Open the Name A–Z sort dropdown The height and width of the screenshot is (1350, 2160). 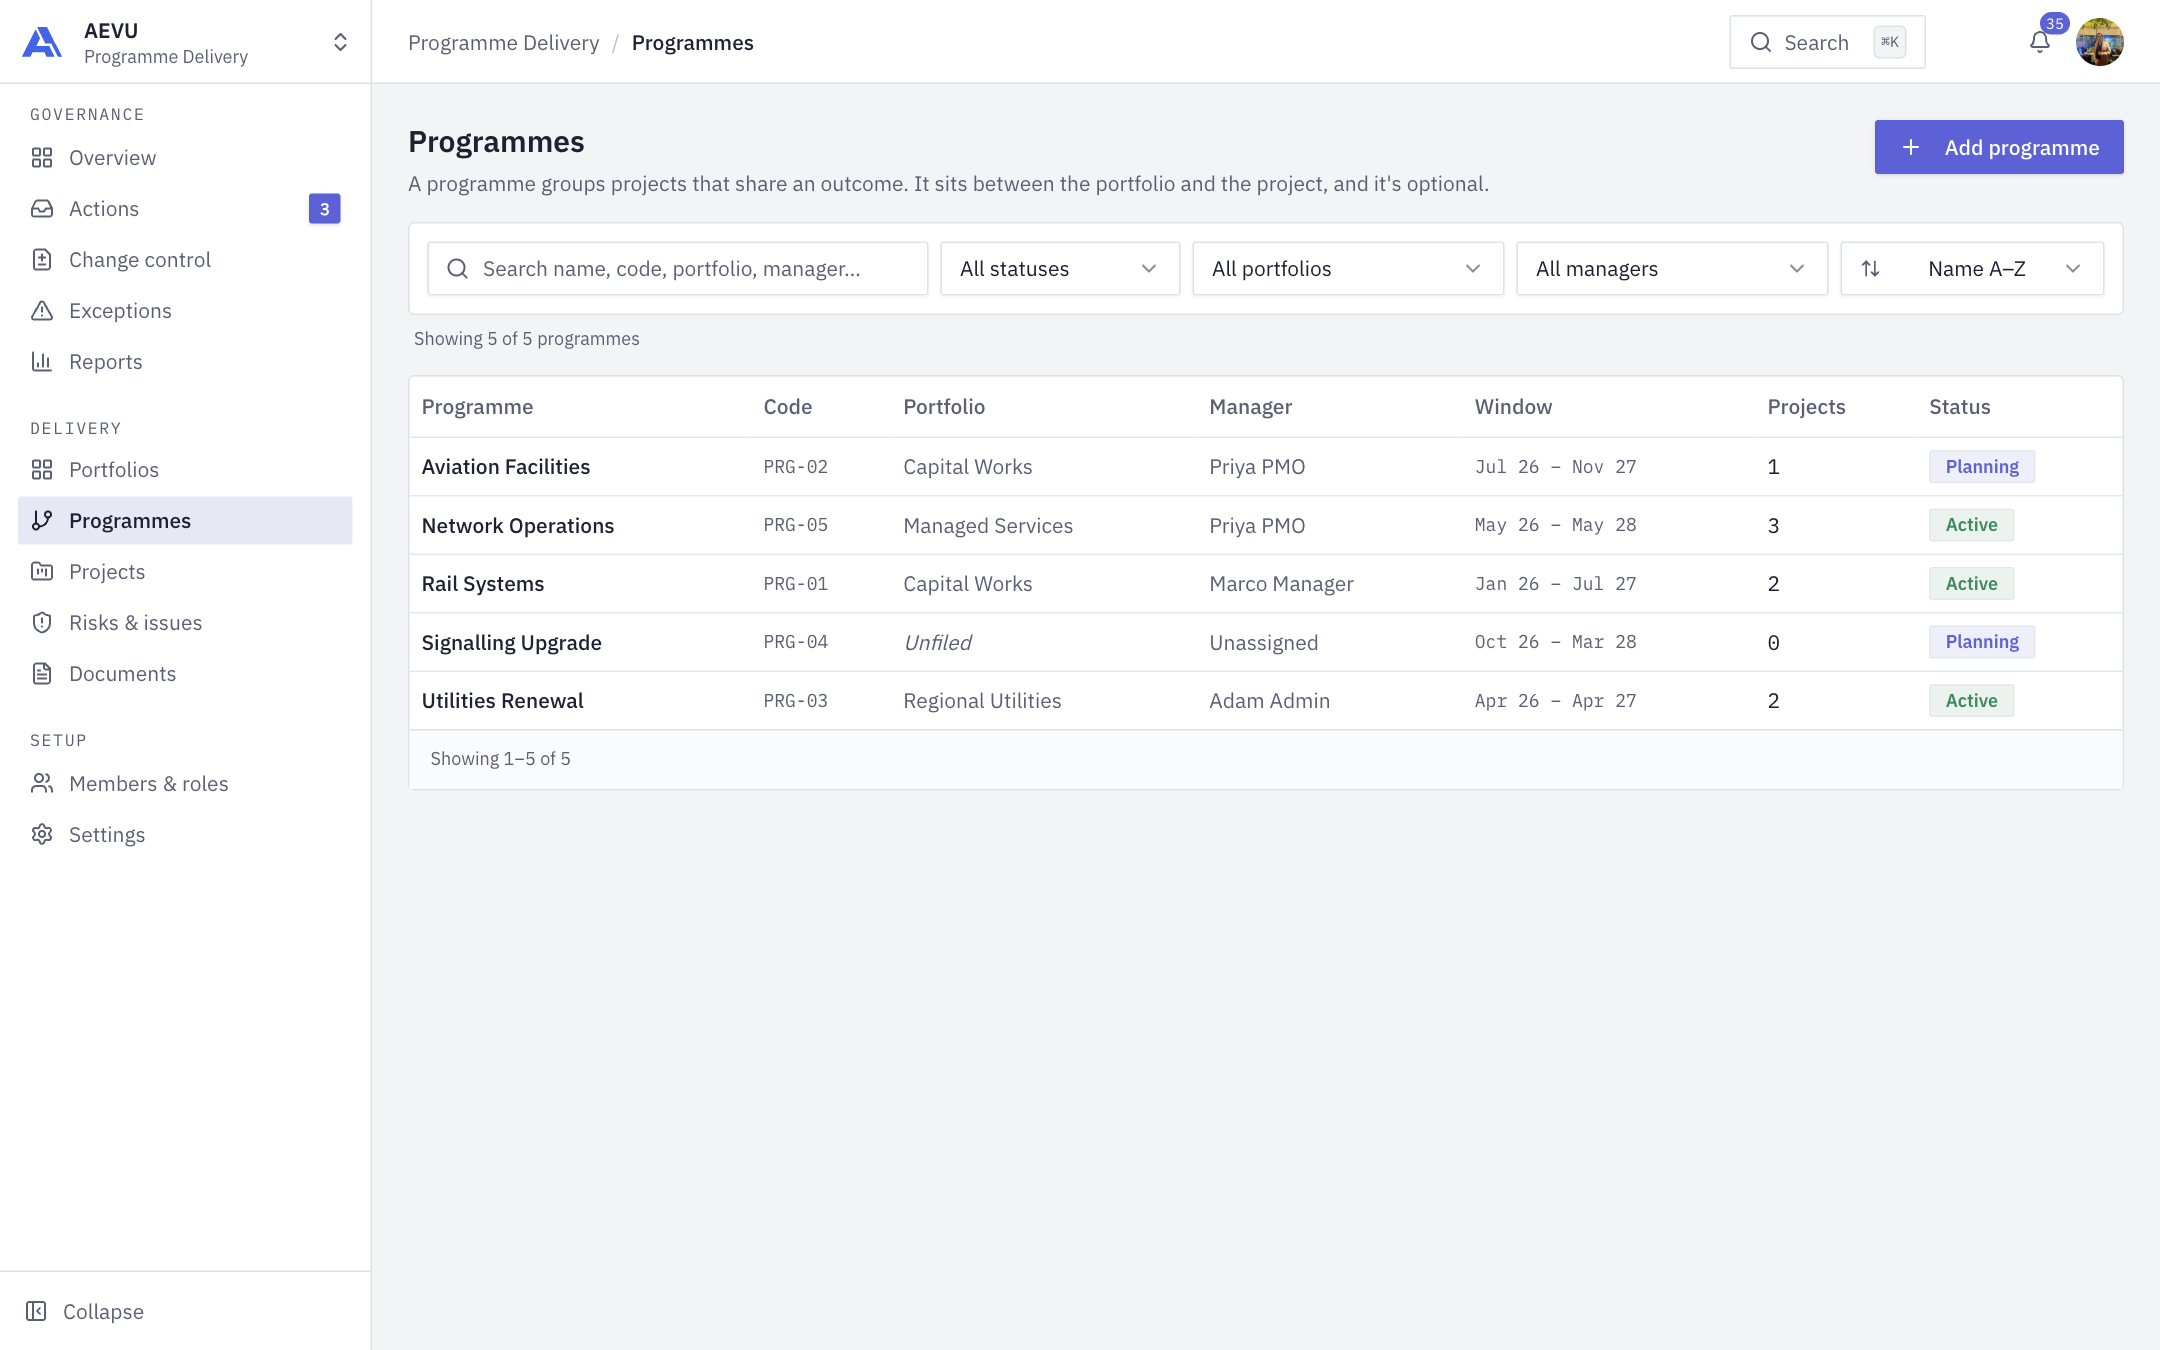[x=1972, y=269]
